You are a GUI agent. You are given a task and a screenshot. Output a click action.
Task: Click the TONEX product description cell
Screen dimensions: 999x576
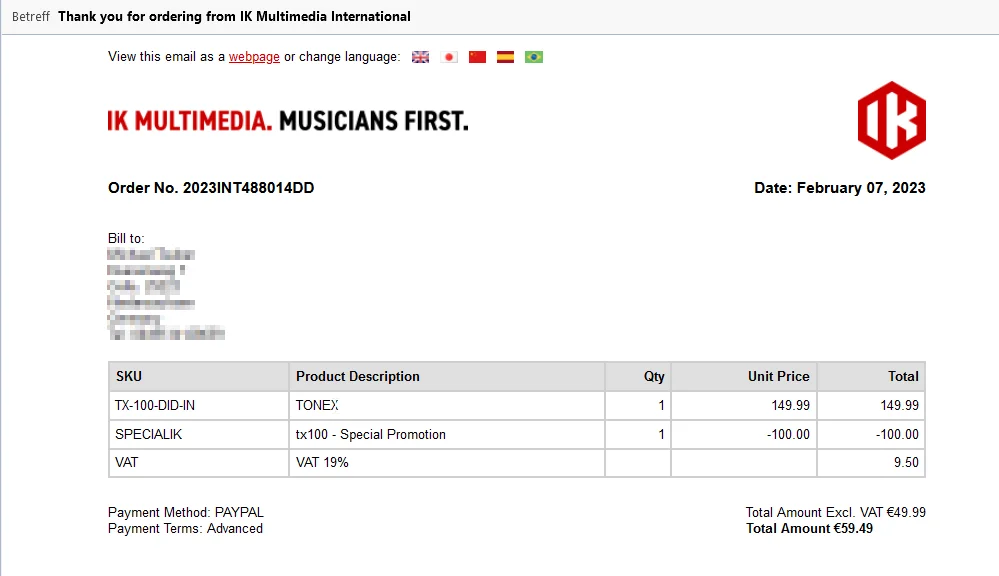point(447,405)
